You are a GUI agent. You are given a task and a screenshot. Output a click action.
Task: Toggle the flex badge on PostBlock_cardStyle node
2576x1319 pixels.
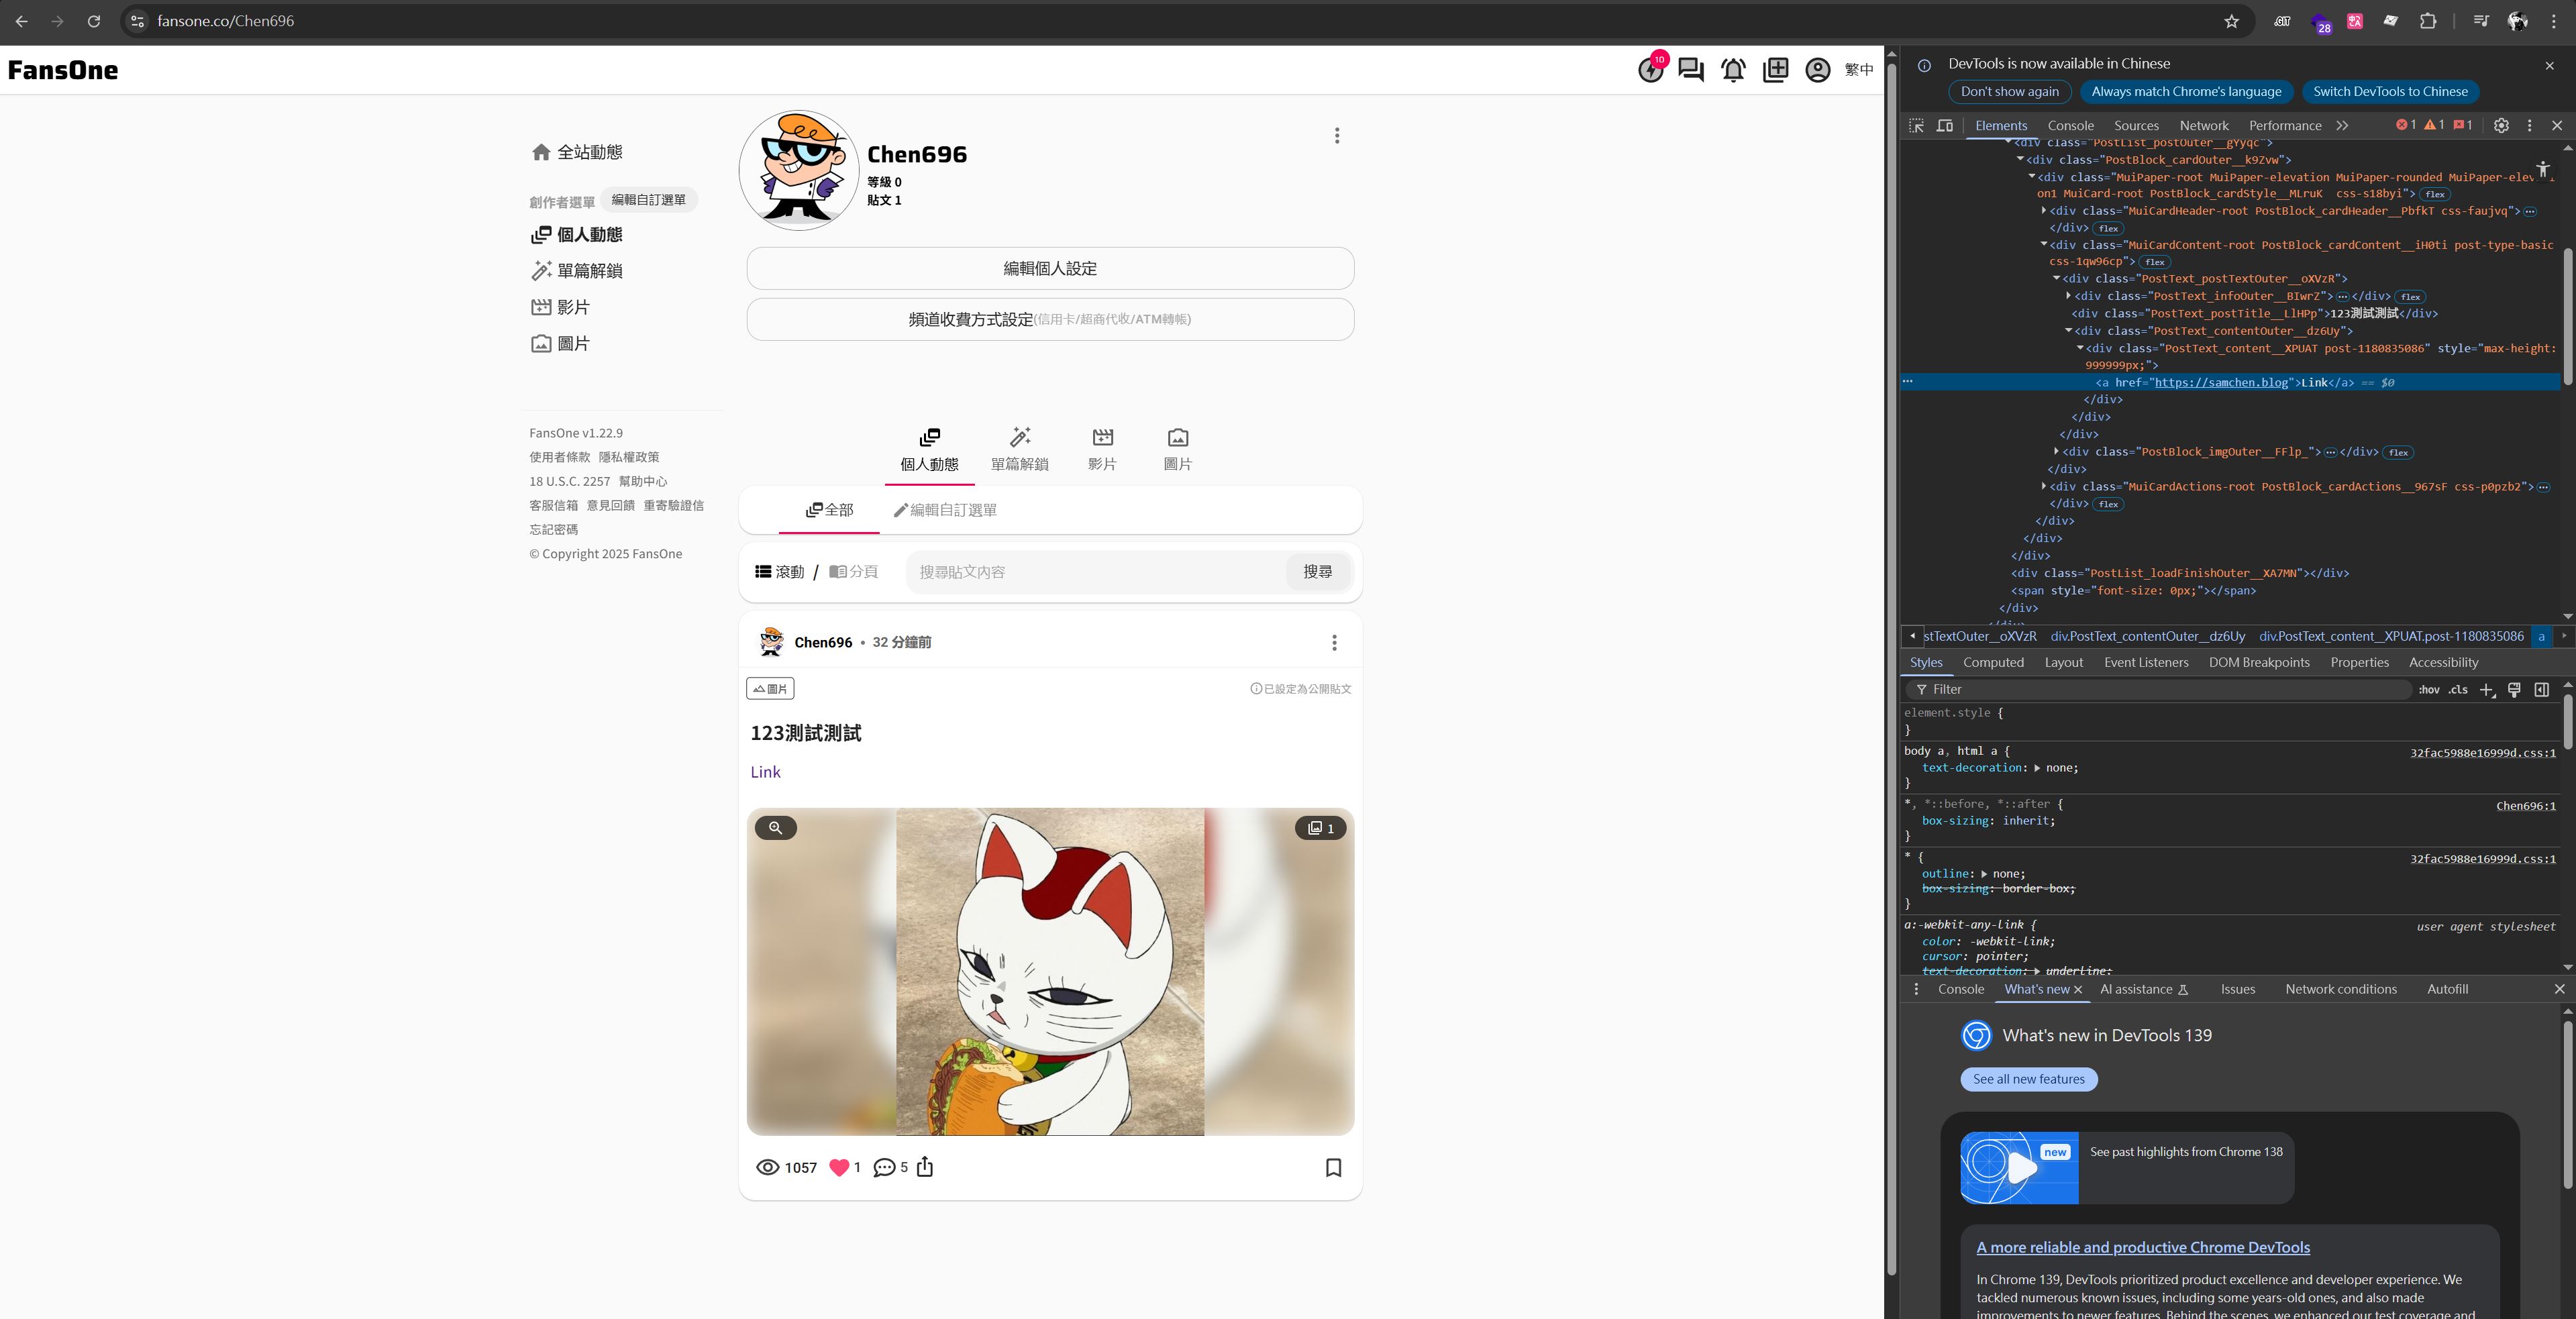pyautogui.click(x=2435, y=194)
